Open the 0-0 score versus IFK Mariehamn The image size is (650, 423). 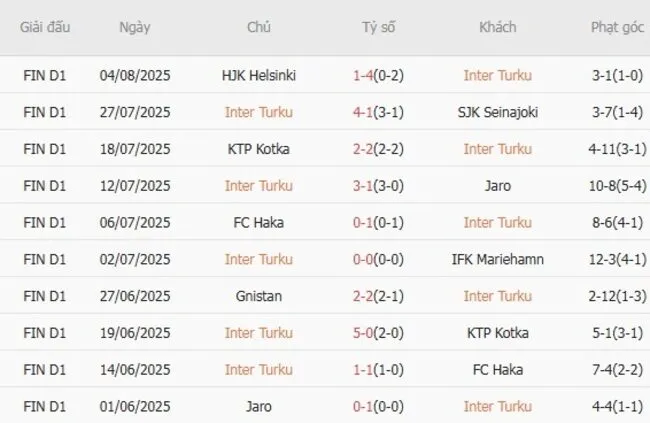pos(364,259)
